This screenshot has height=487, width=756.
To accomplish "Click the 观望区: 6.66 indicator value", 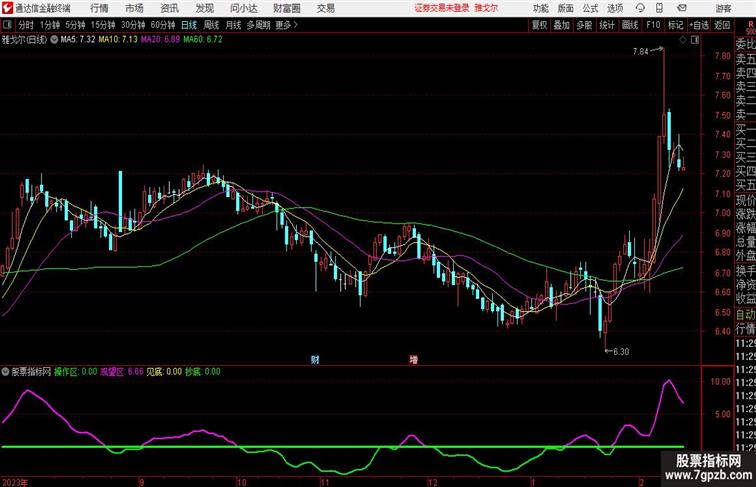I will [122, 372].
